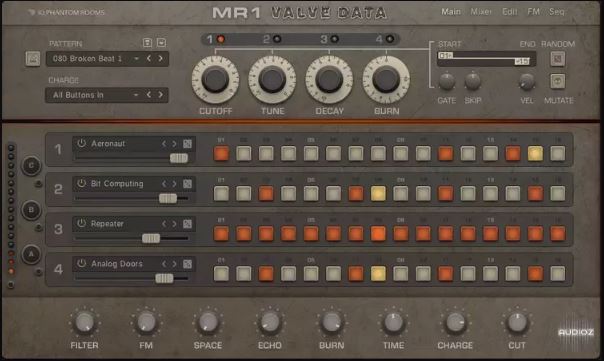Select next preset arrow for Repeater track
Viewport: 604px width, 361px height.
[x=174, y=224]
